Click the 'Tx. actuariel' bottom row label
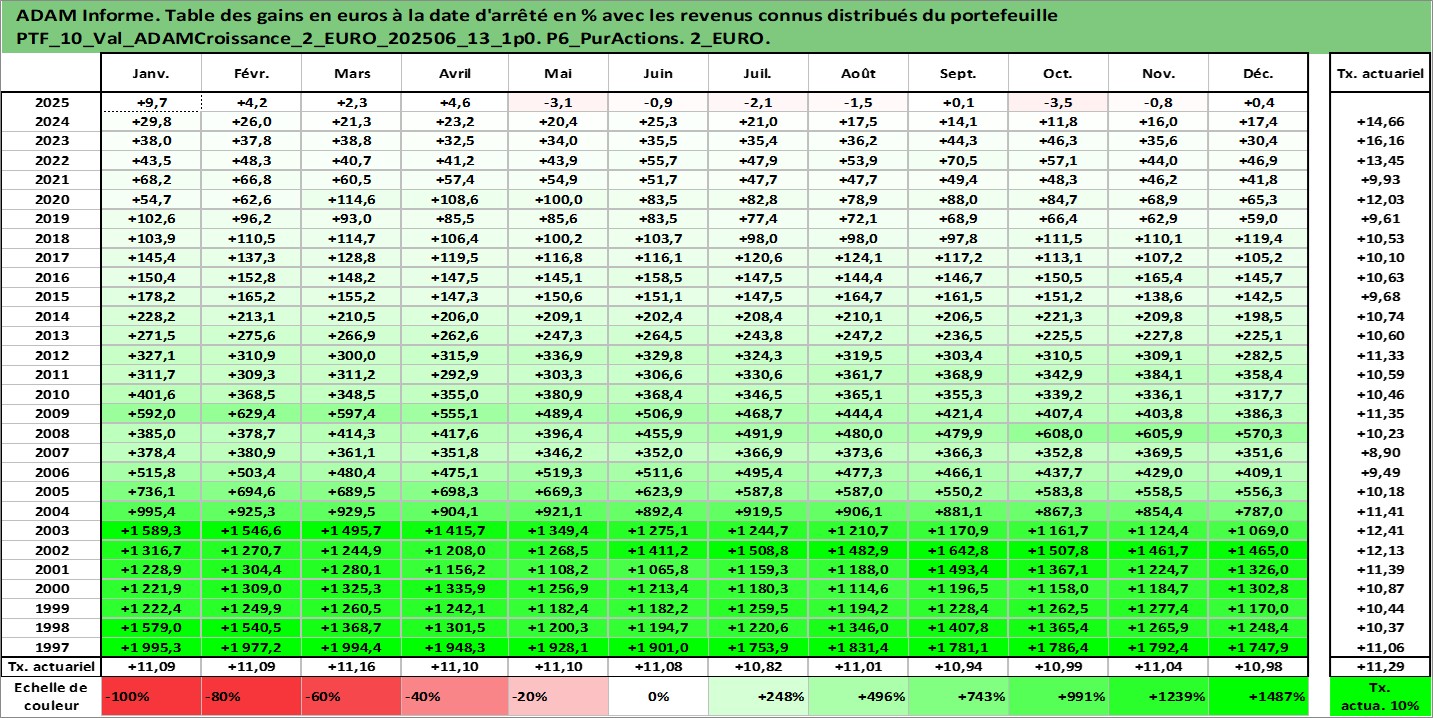 (51, 666)
